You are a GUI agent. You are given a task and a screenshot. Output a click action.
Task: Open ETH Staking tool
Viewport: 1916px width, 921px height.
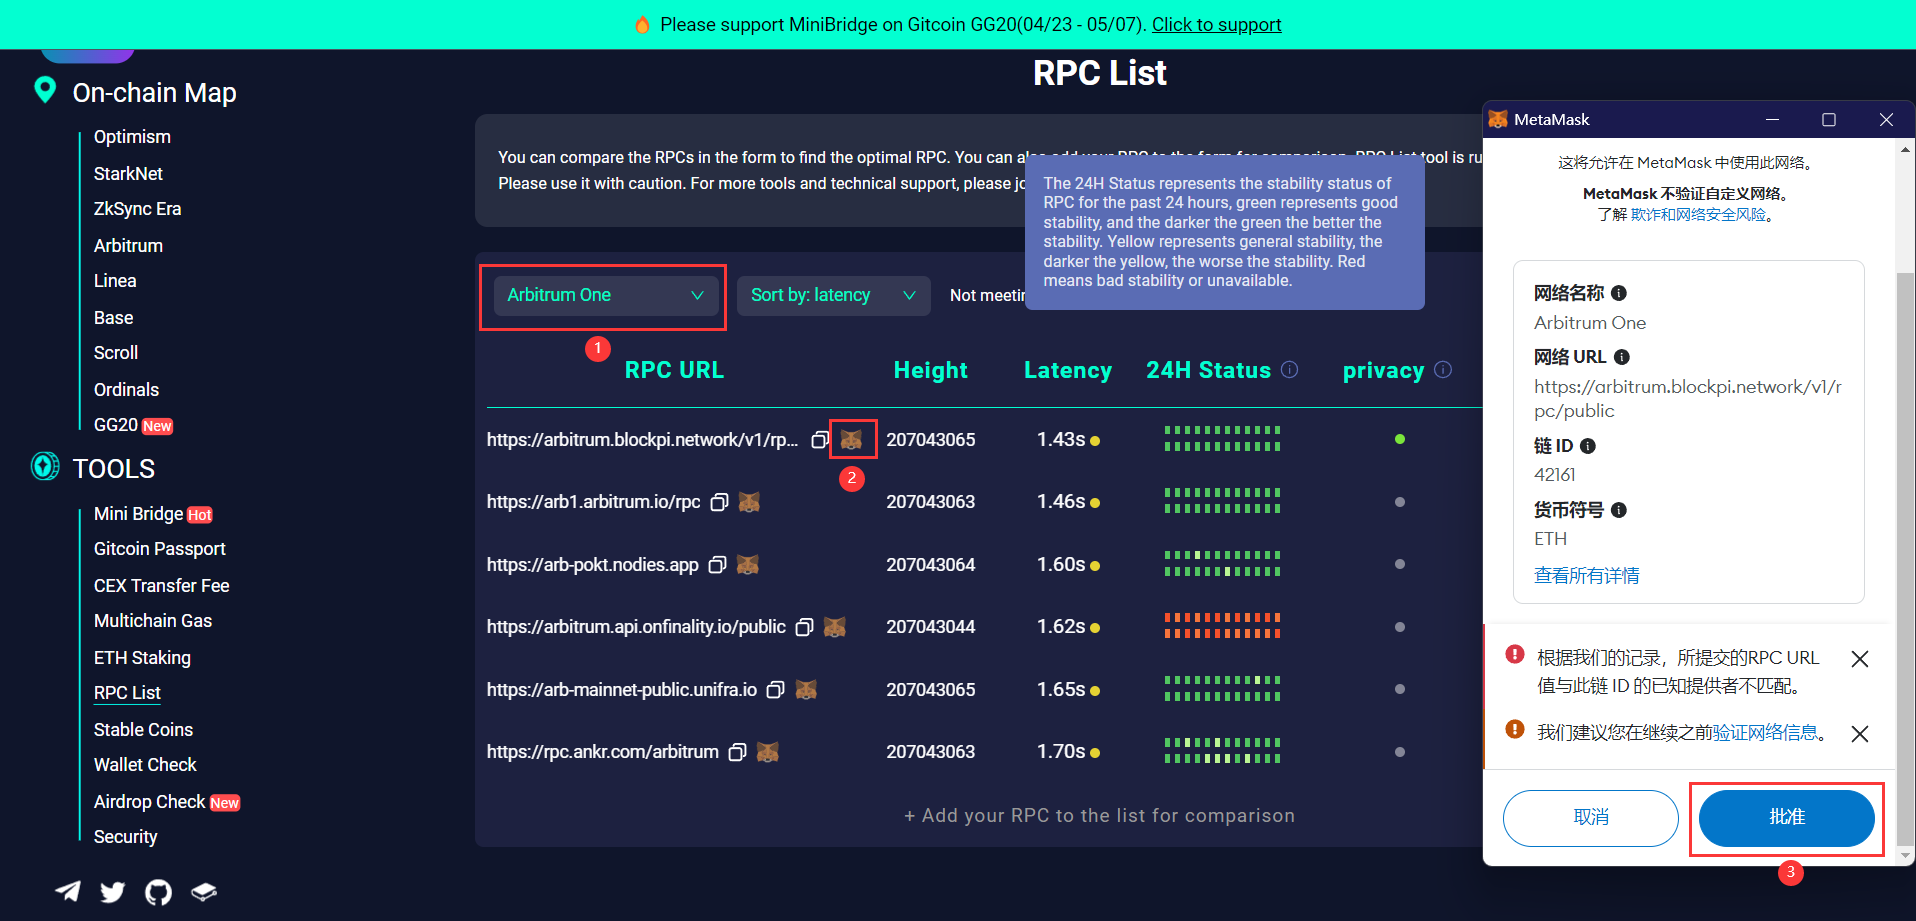point(142,658)
